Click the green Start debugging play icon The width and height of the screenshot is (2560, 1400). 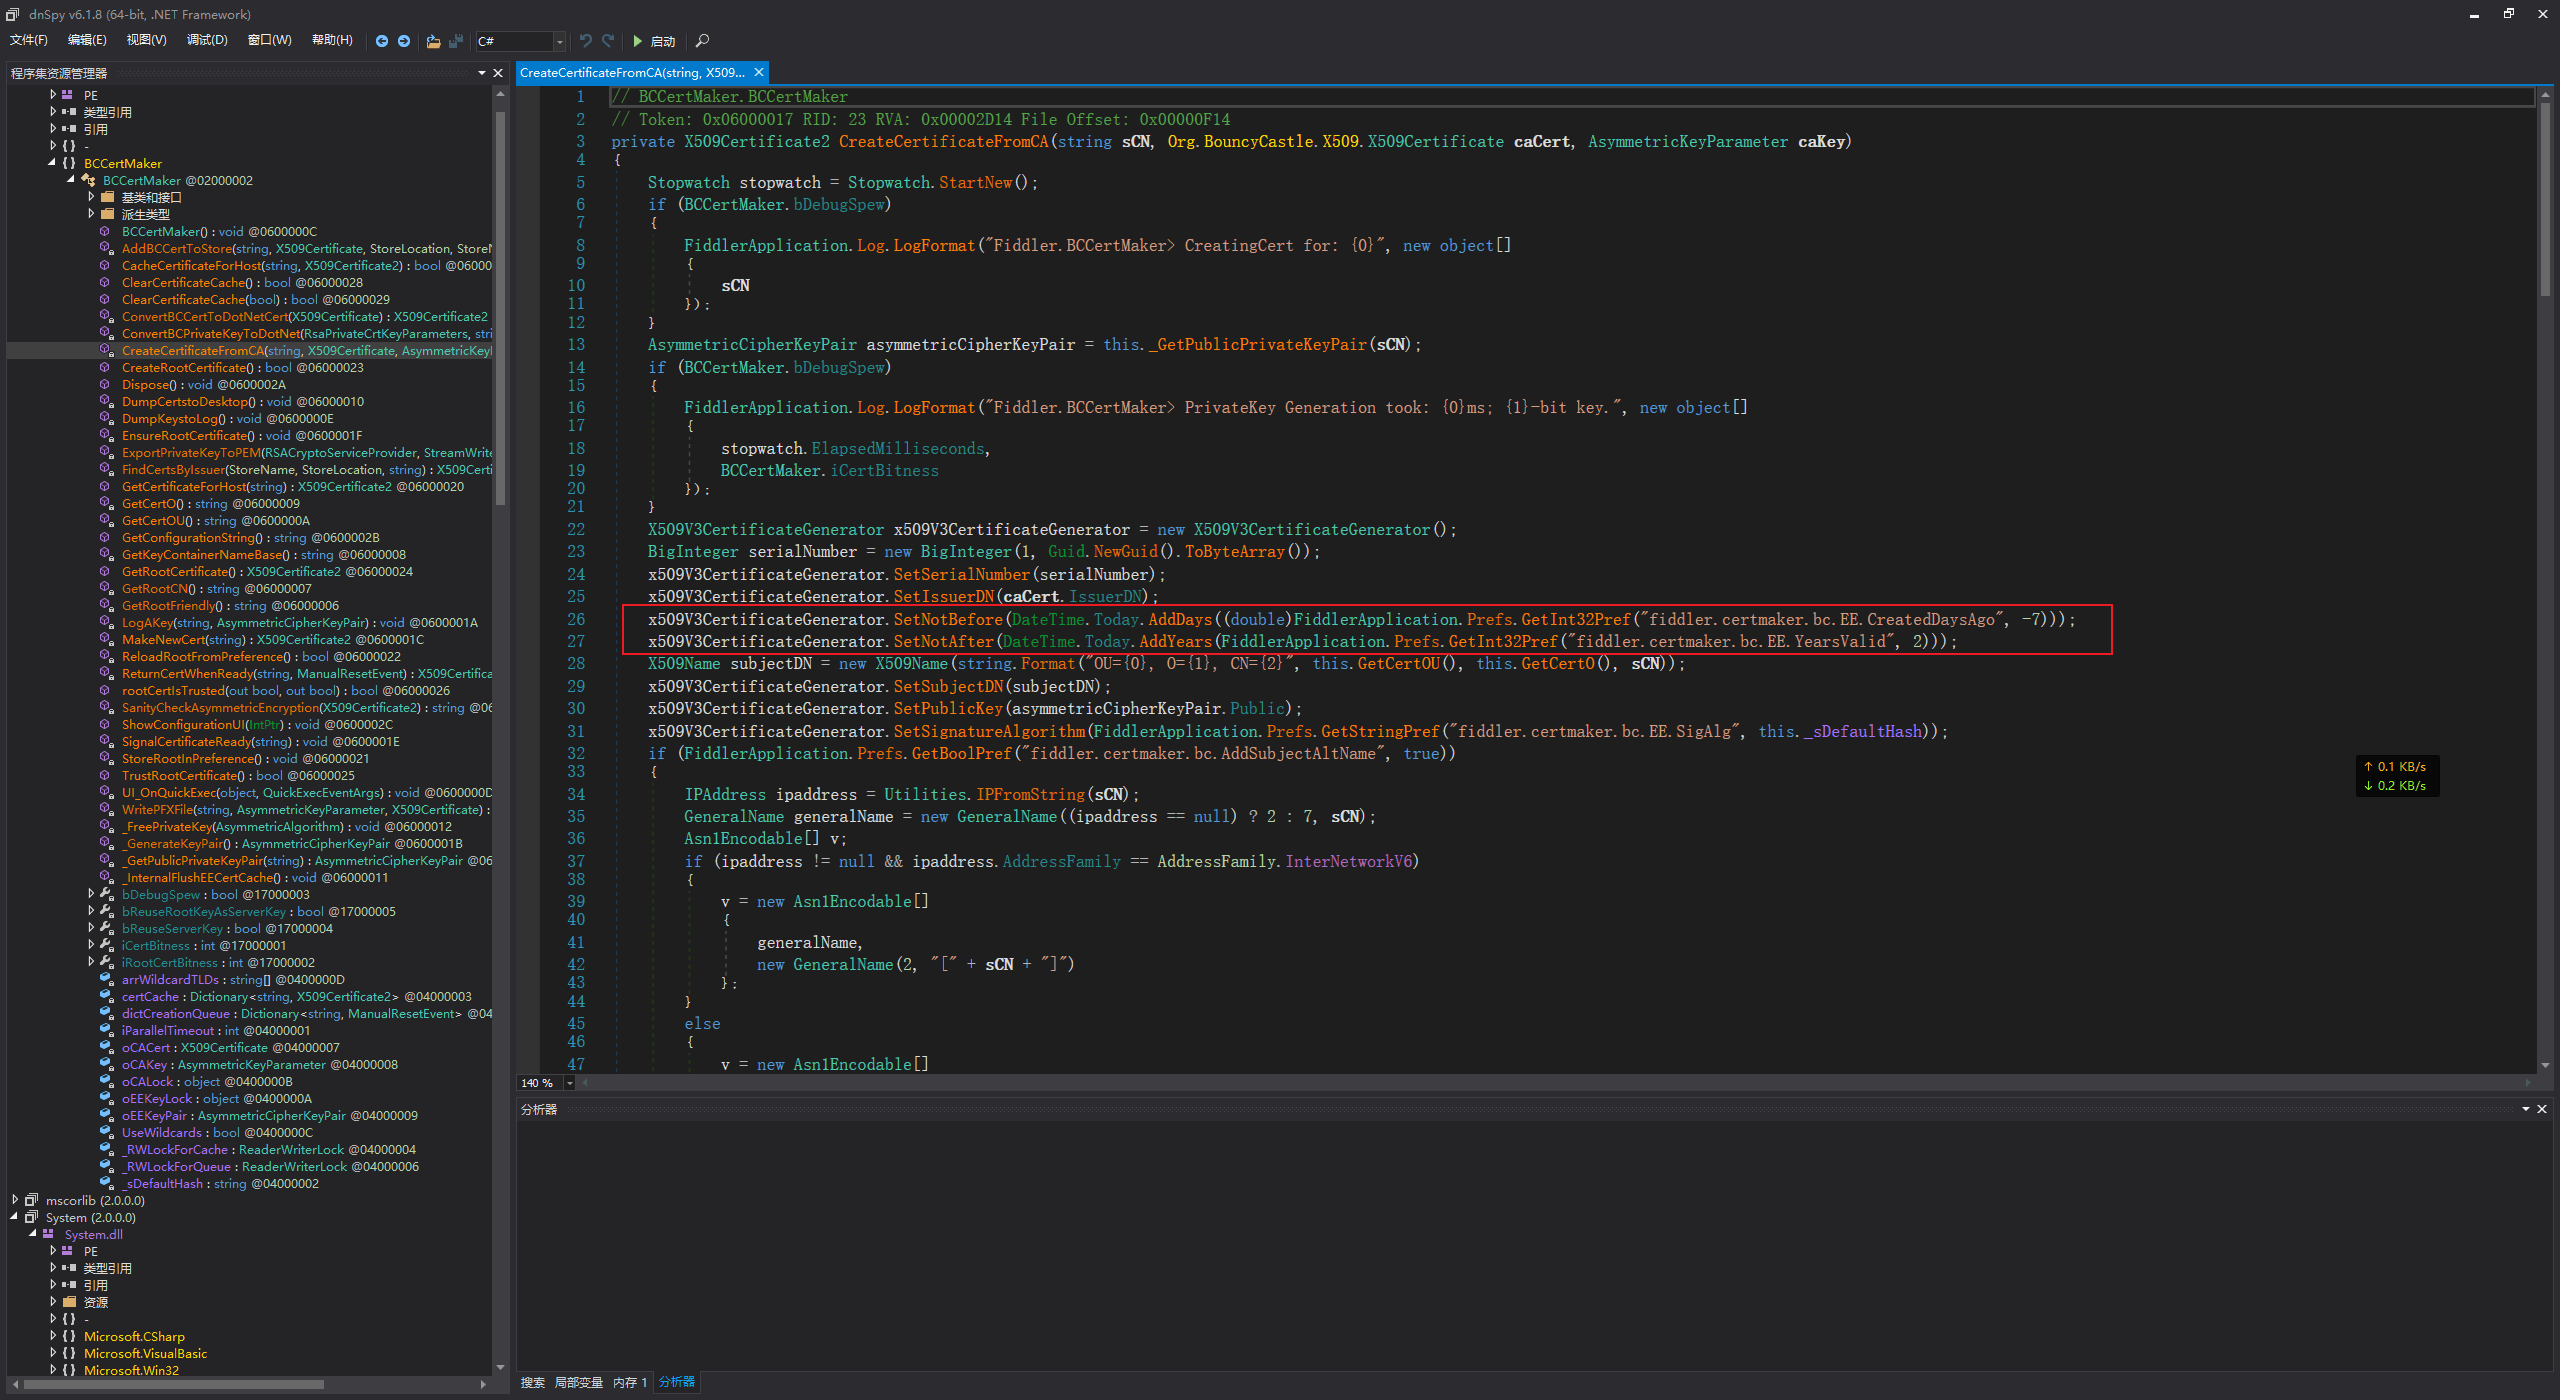(638, 41)
